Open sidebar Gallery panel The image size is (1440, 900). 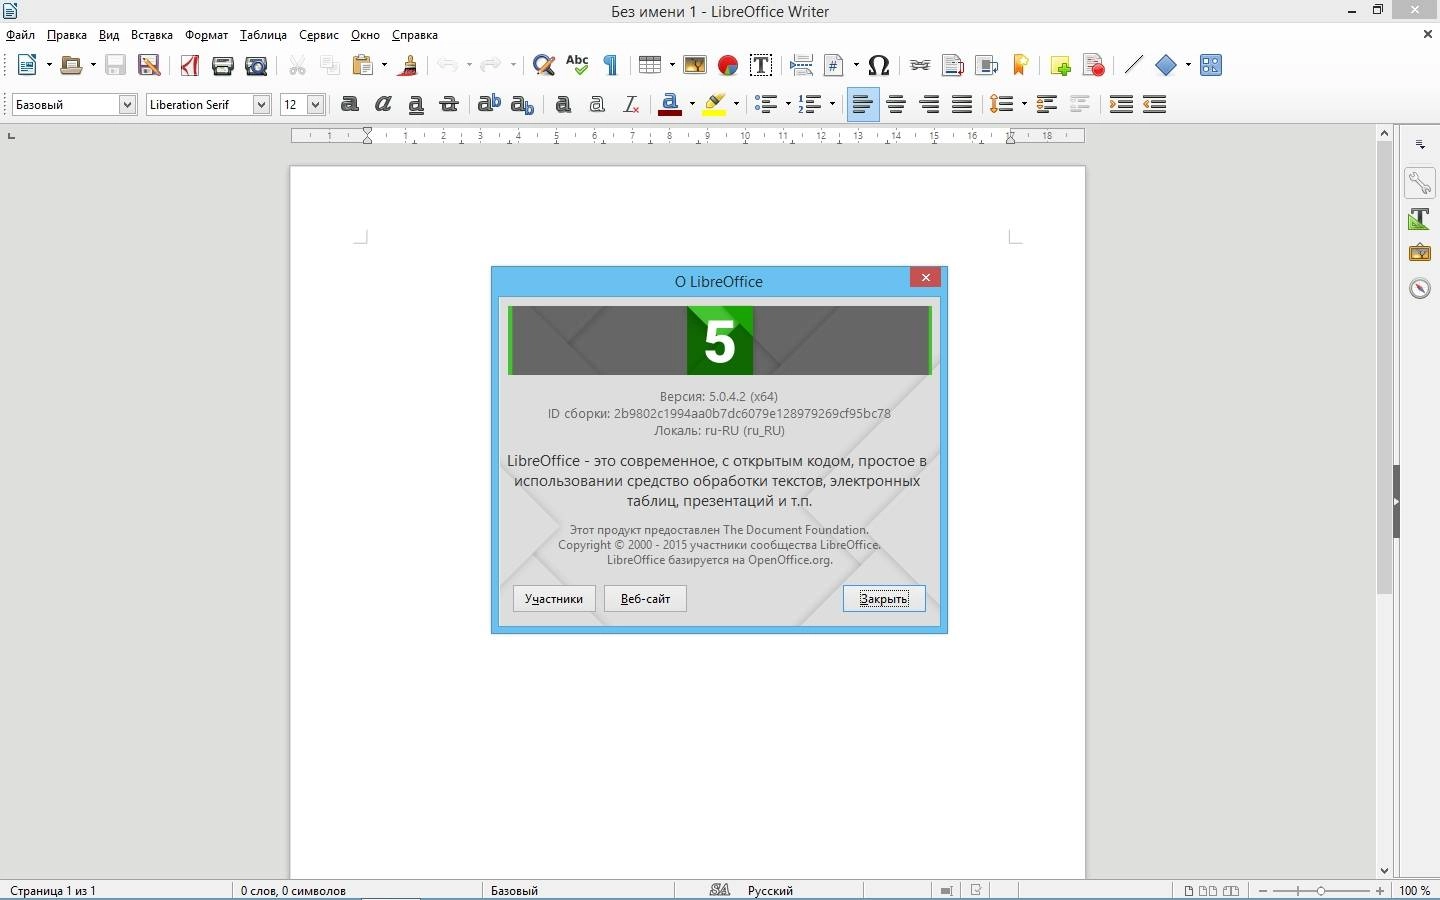point(1420,253)
